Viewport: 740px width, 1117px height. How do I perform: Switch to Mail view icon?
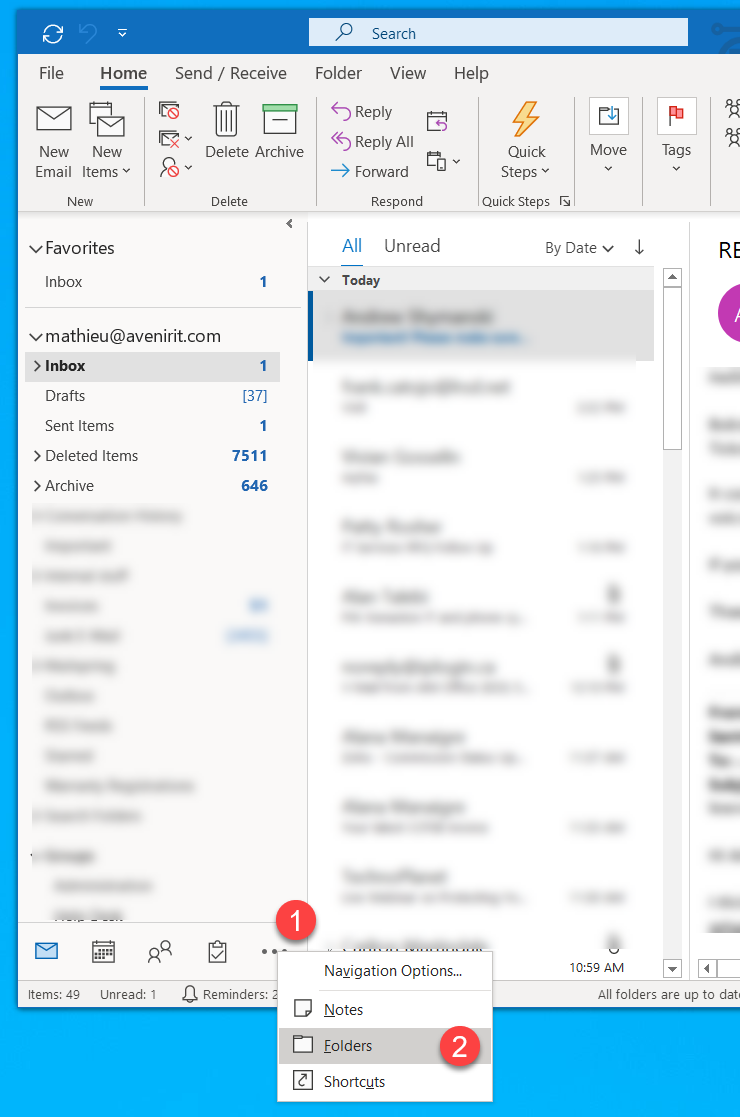46,951
